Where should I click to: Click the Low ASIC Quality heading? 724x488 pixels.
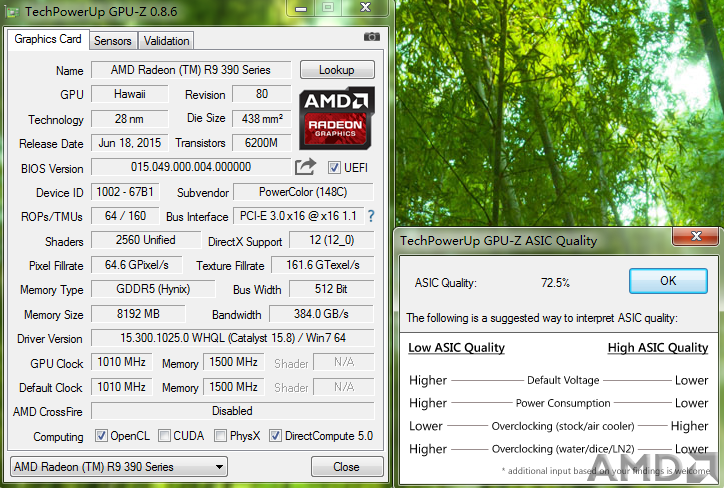tap(456, 348)
